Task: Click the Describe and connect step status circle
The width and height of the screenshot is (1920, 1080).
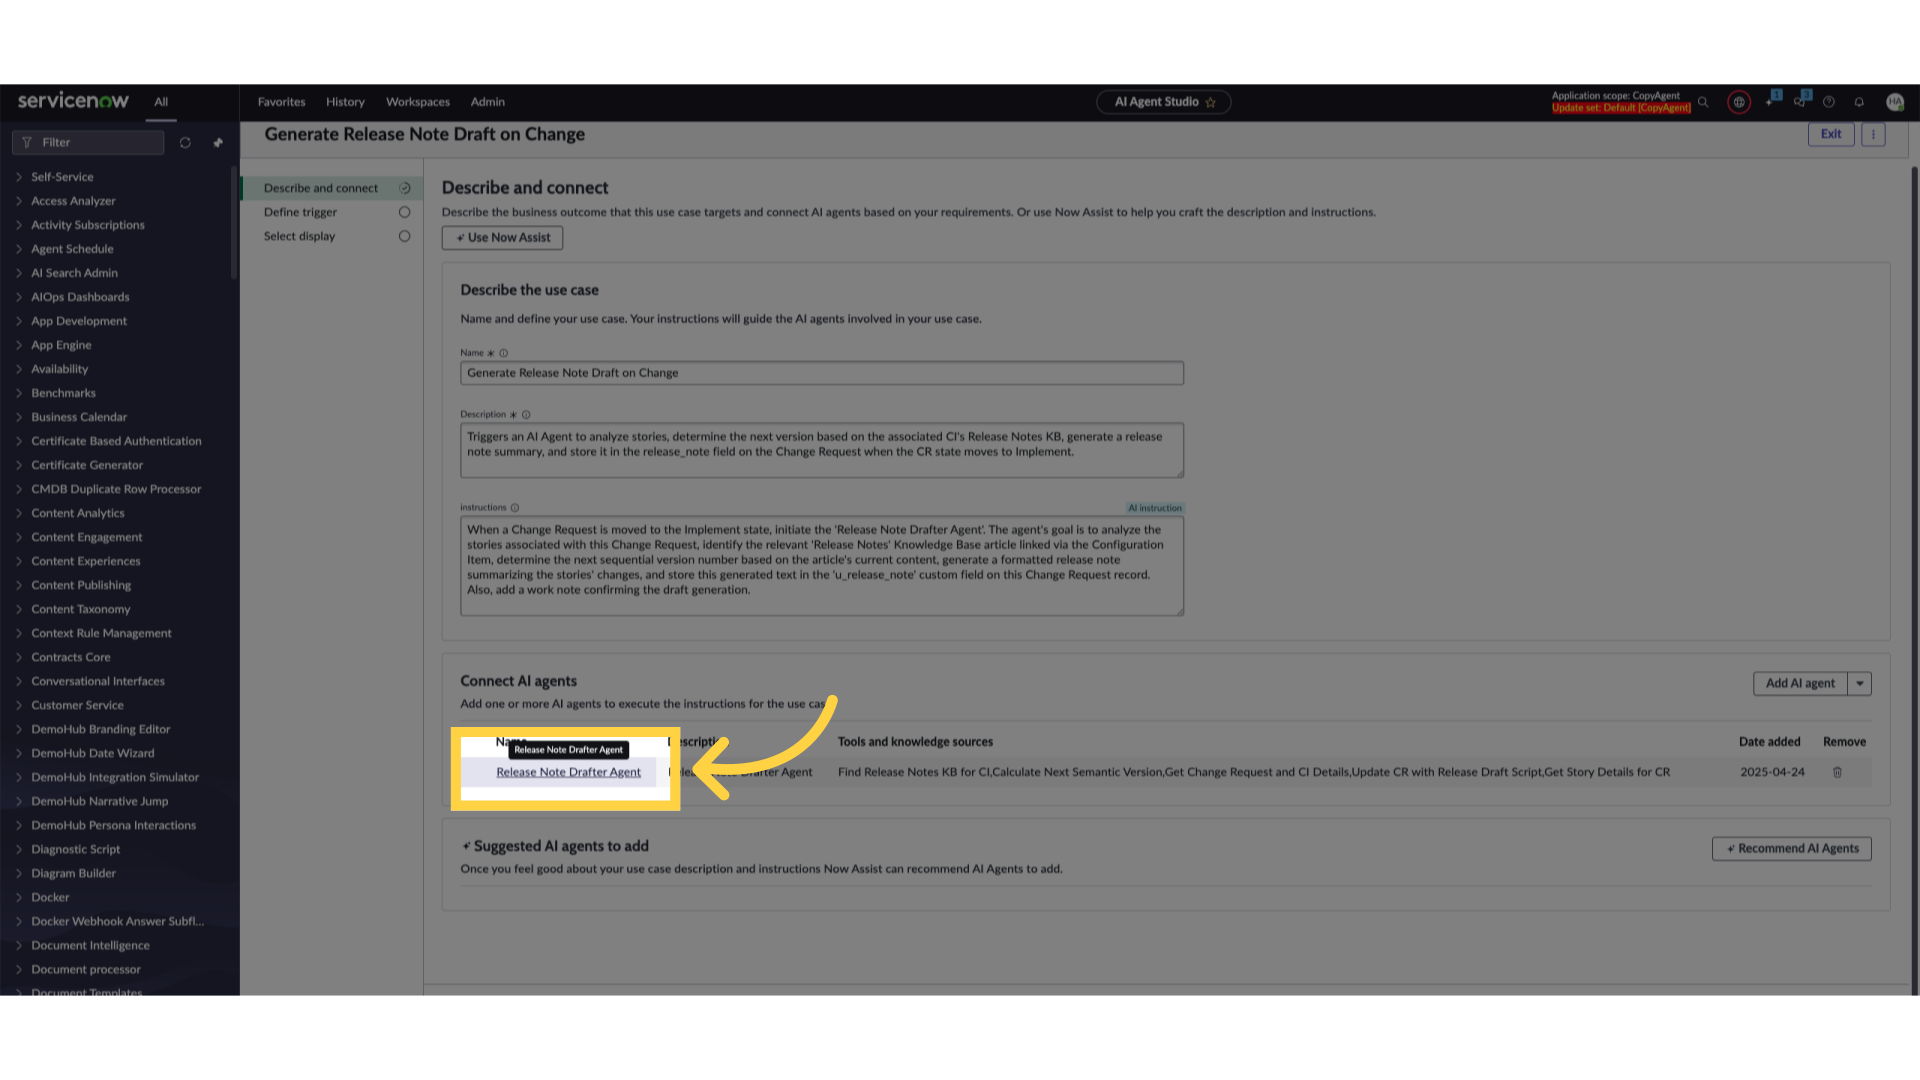Action: [x=405, y=188]
